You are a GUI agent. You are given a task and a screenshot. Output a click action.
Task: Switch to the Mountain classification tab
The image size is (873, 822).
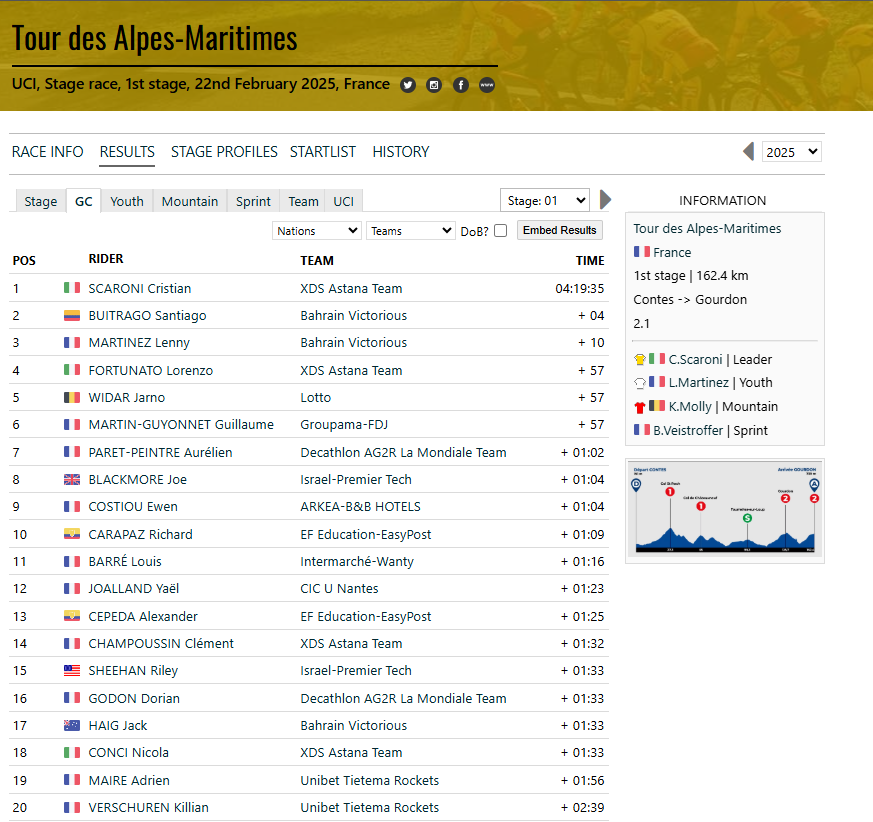point(190,201)
